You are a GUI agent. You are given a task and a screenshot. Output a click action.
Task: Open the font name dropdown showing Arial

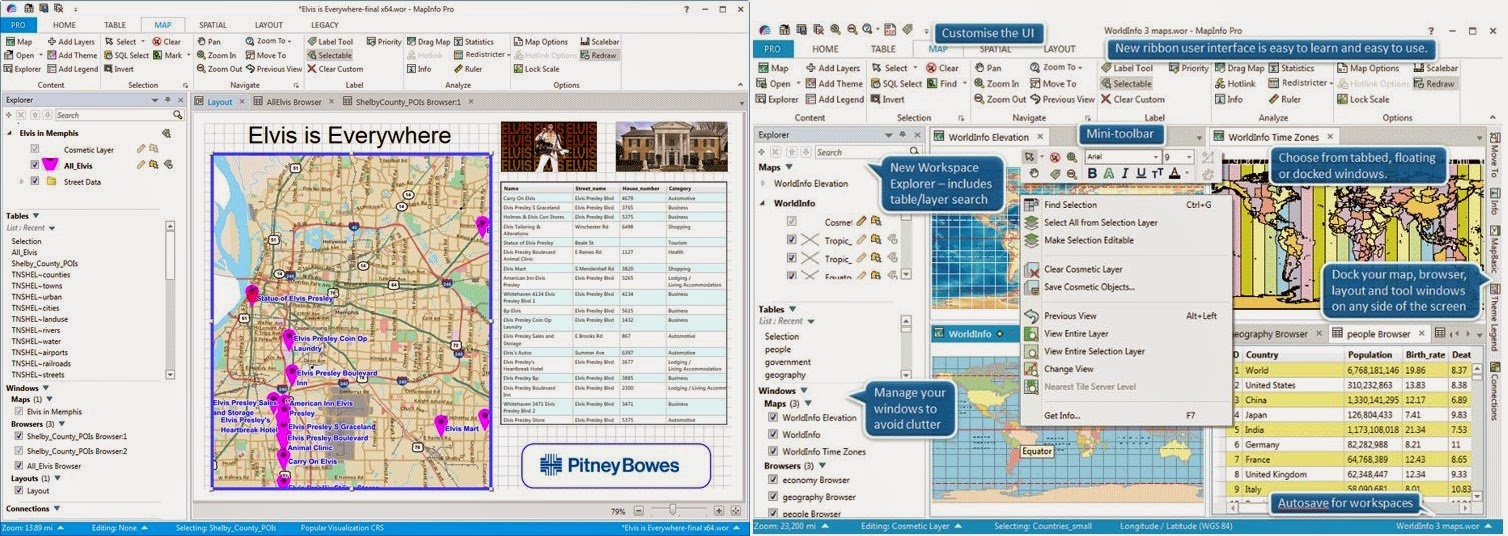[1155, 157]
